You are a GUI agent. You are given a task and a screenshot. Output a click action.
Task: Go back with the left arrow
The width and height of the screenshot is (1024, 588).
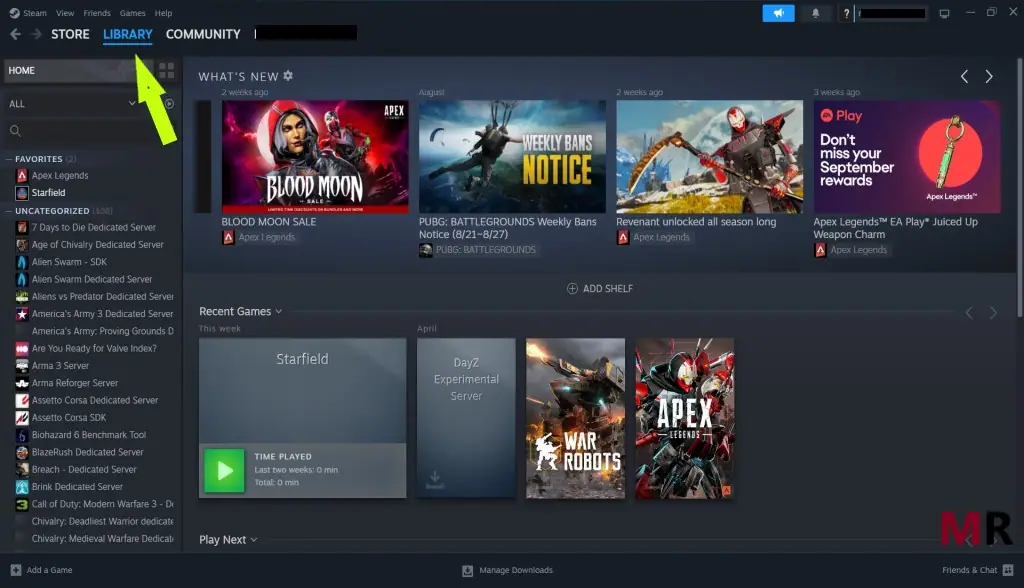[x=16, y=34]
